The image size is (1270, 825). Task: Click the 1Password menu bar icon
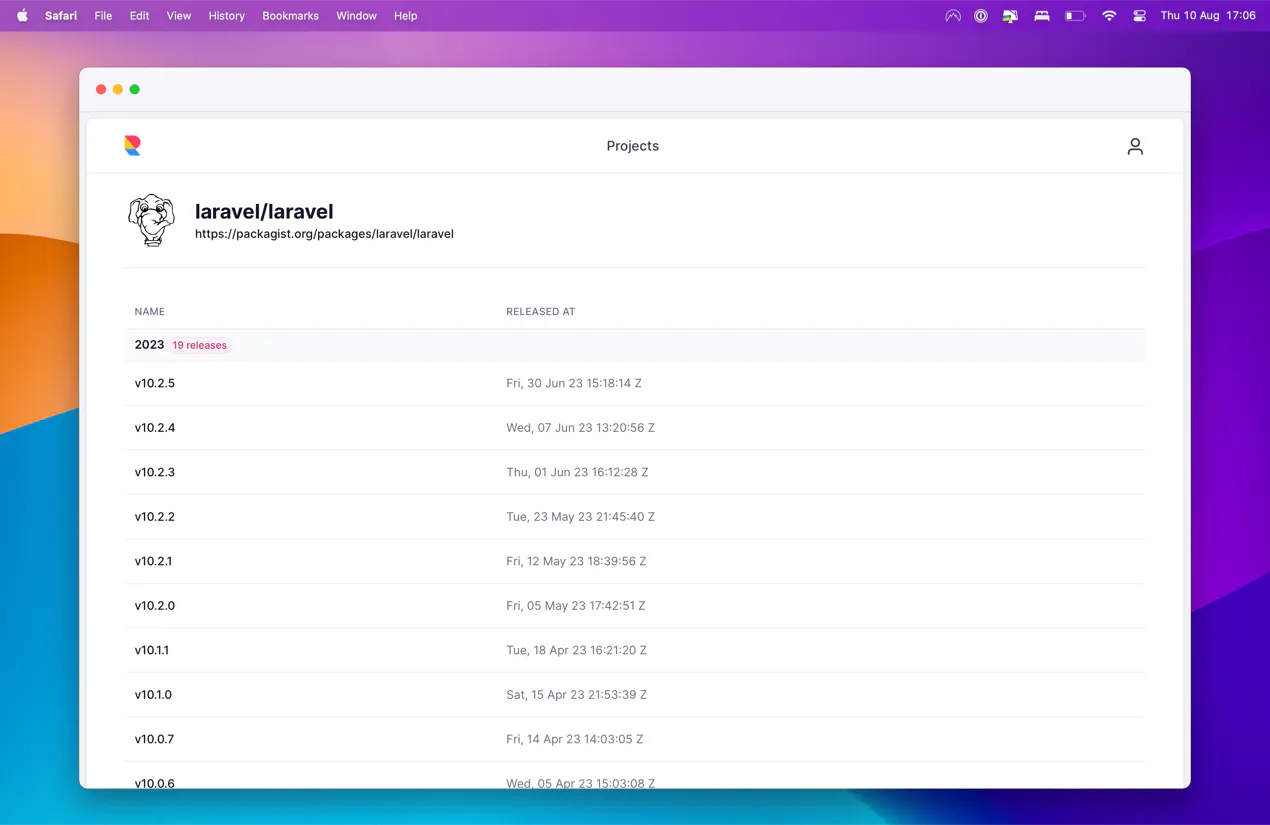tap(981, 16)
